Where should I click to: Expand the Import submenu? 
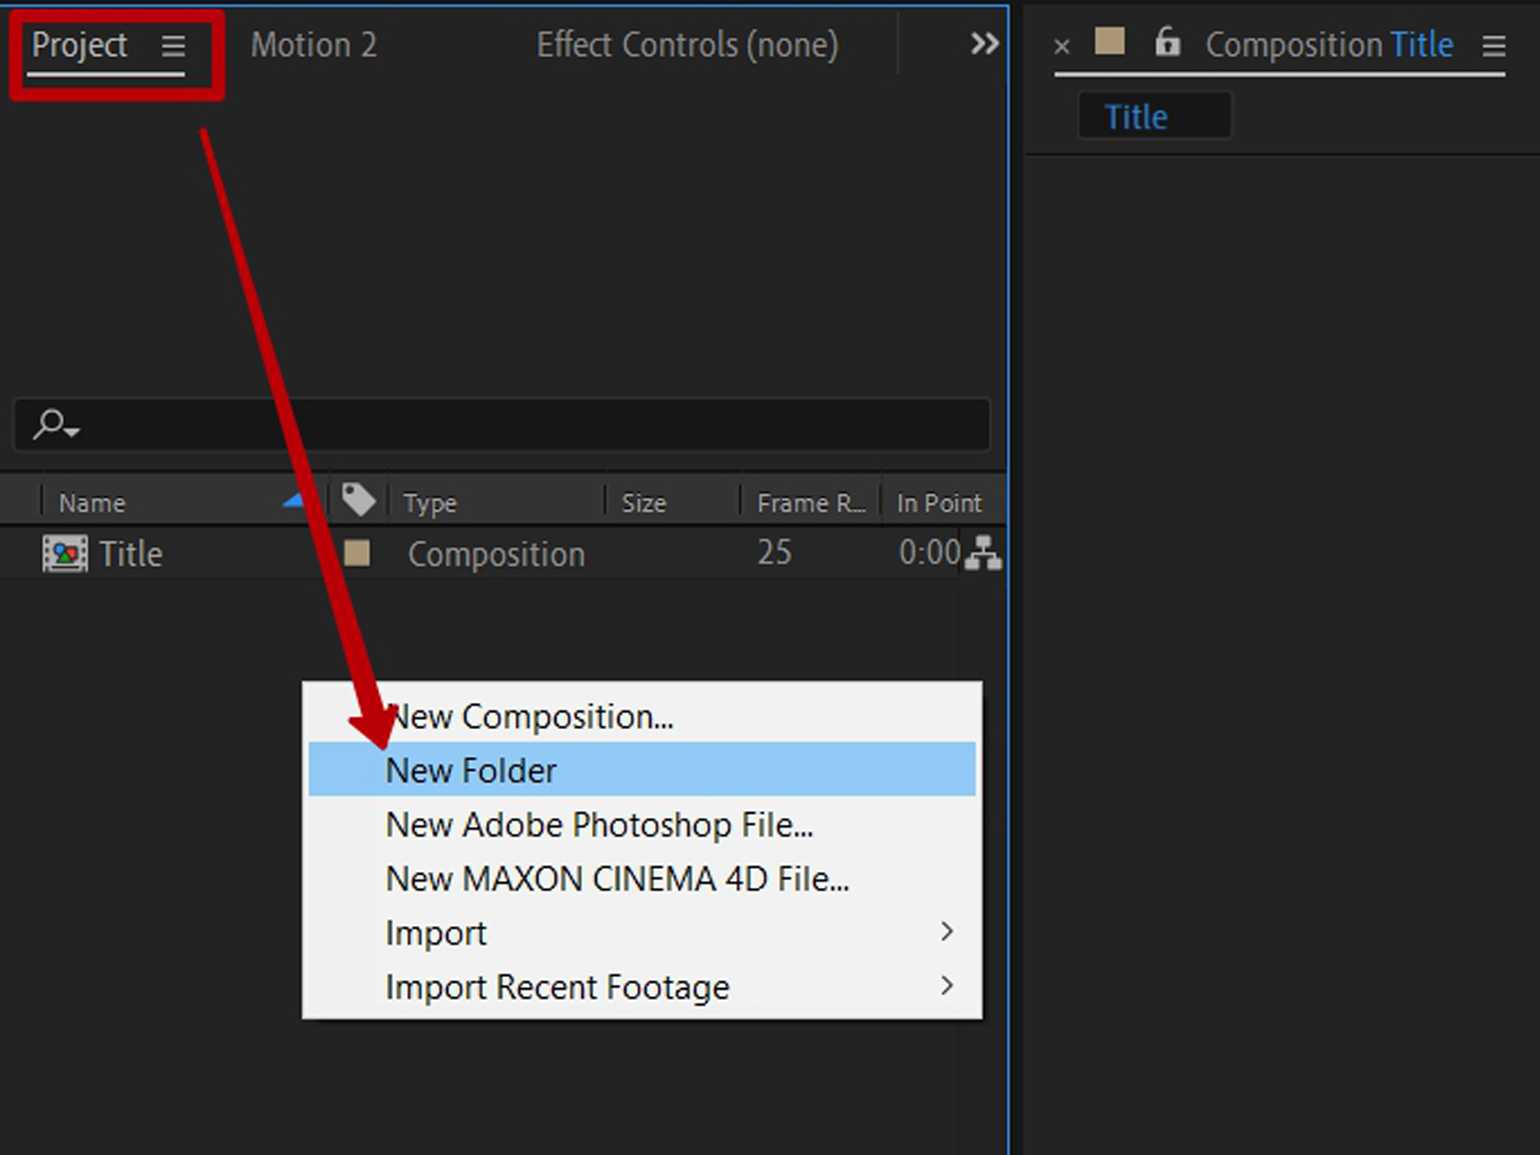coord(946,932)
